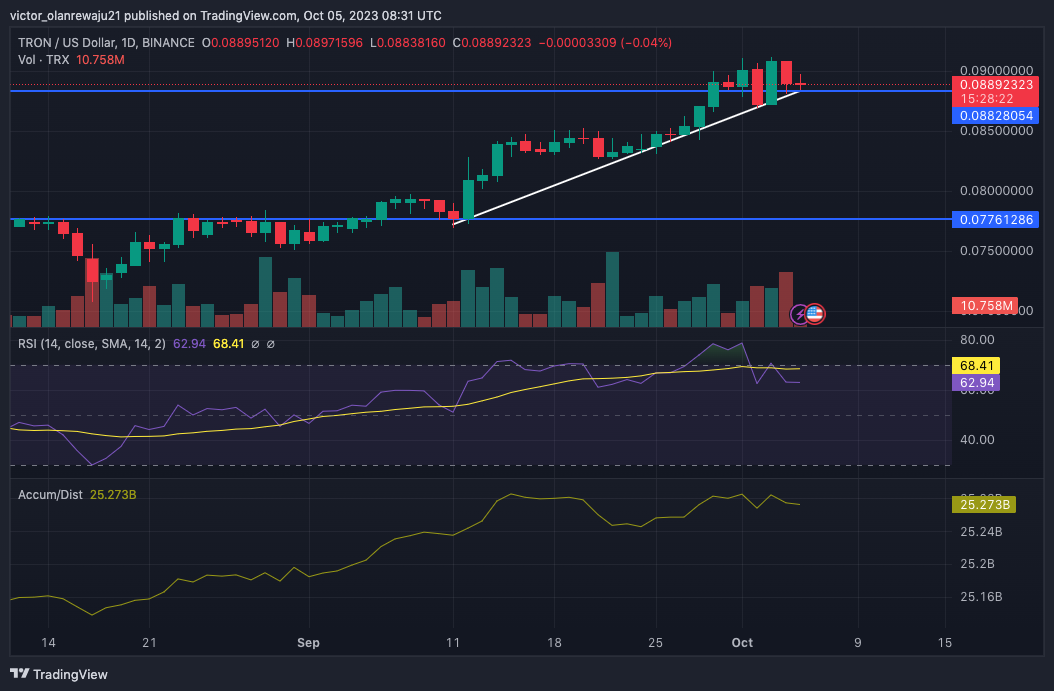Screen dimensions: 1054x691
Task: Click the volume value 10.758M in legend
Action: pos(100,60)
